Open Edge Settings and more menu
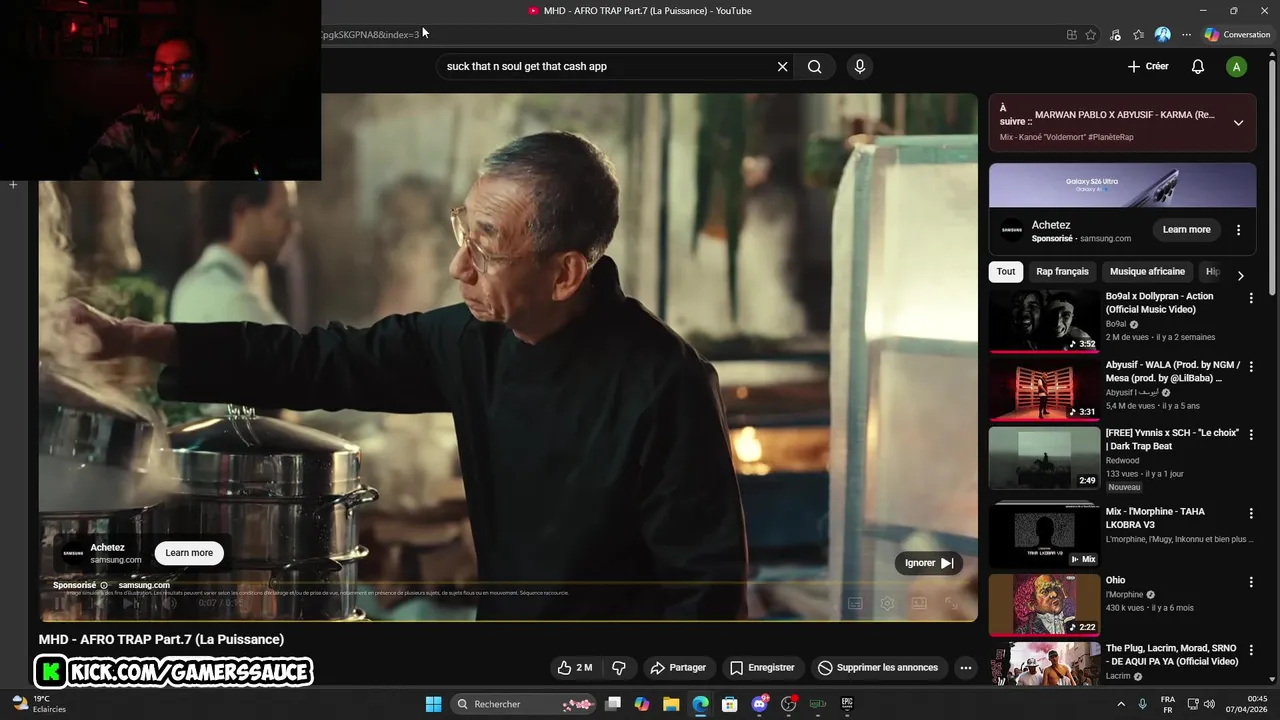This screenshot has height=720, width=1280. pyautogui.click(x=1187, y=35)
